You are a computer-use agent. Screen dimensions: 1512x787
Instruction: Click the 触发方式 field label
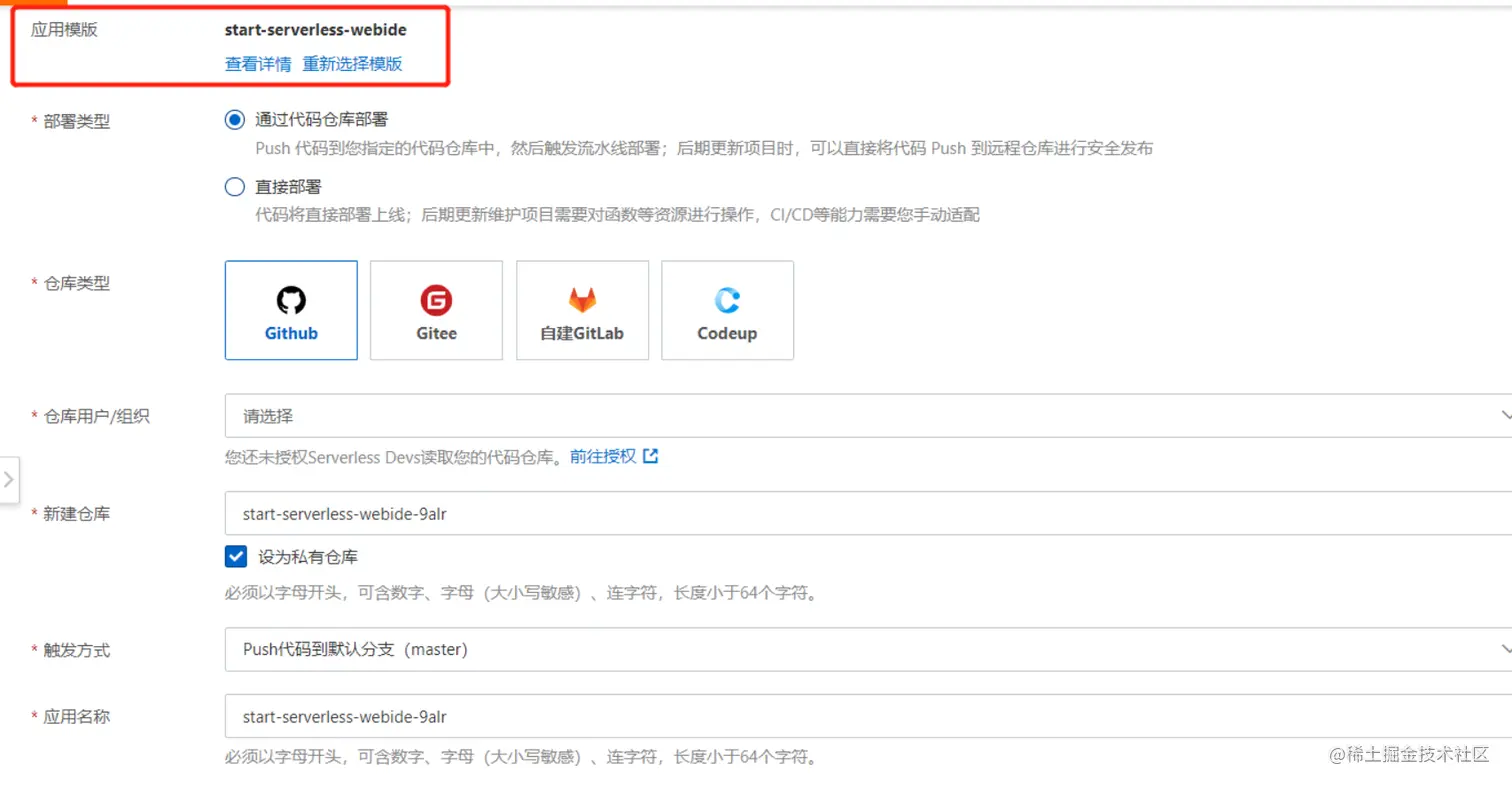coord(76,650)
